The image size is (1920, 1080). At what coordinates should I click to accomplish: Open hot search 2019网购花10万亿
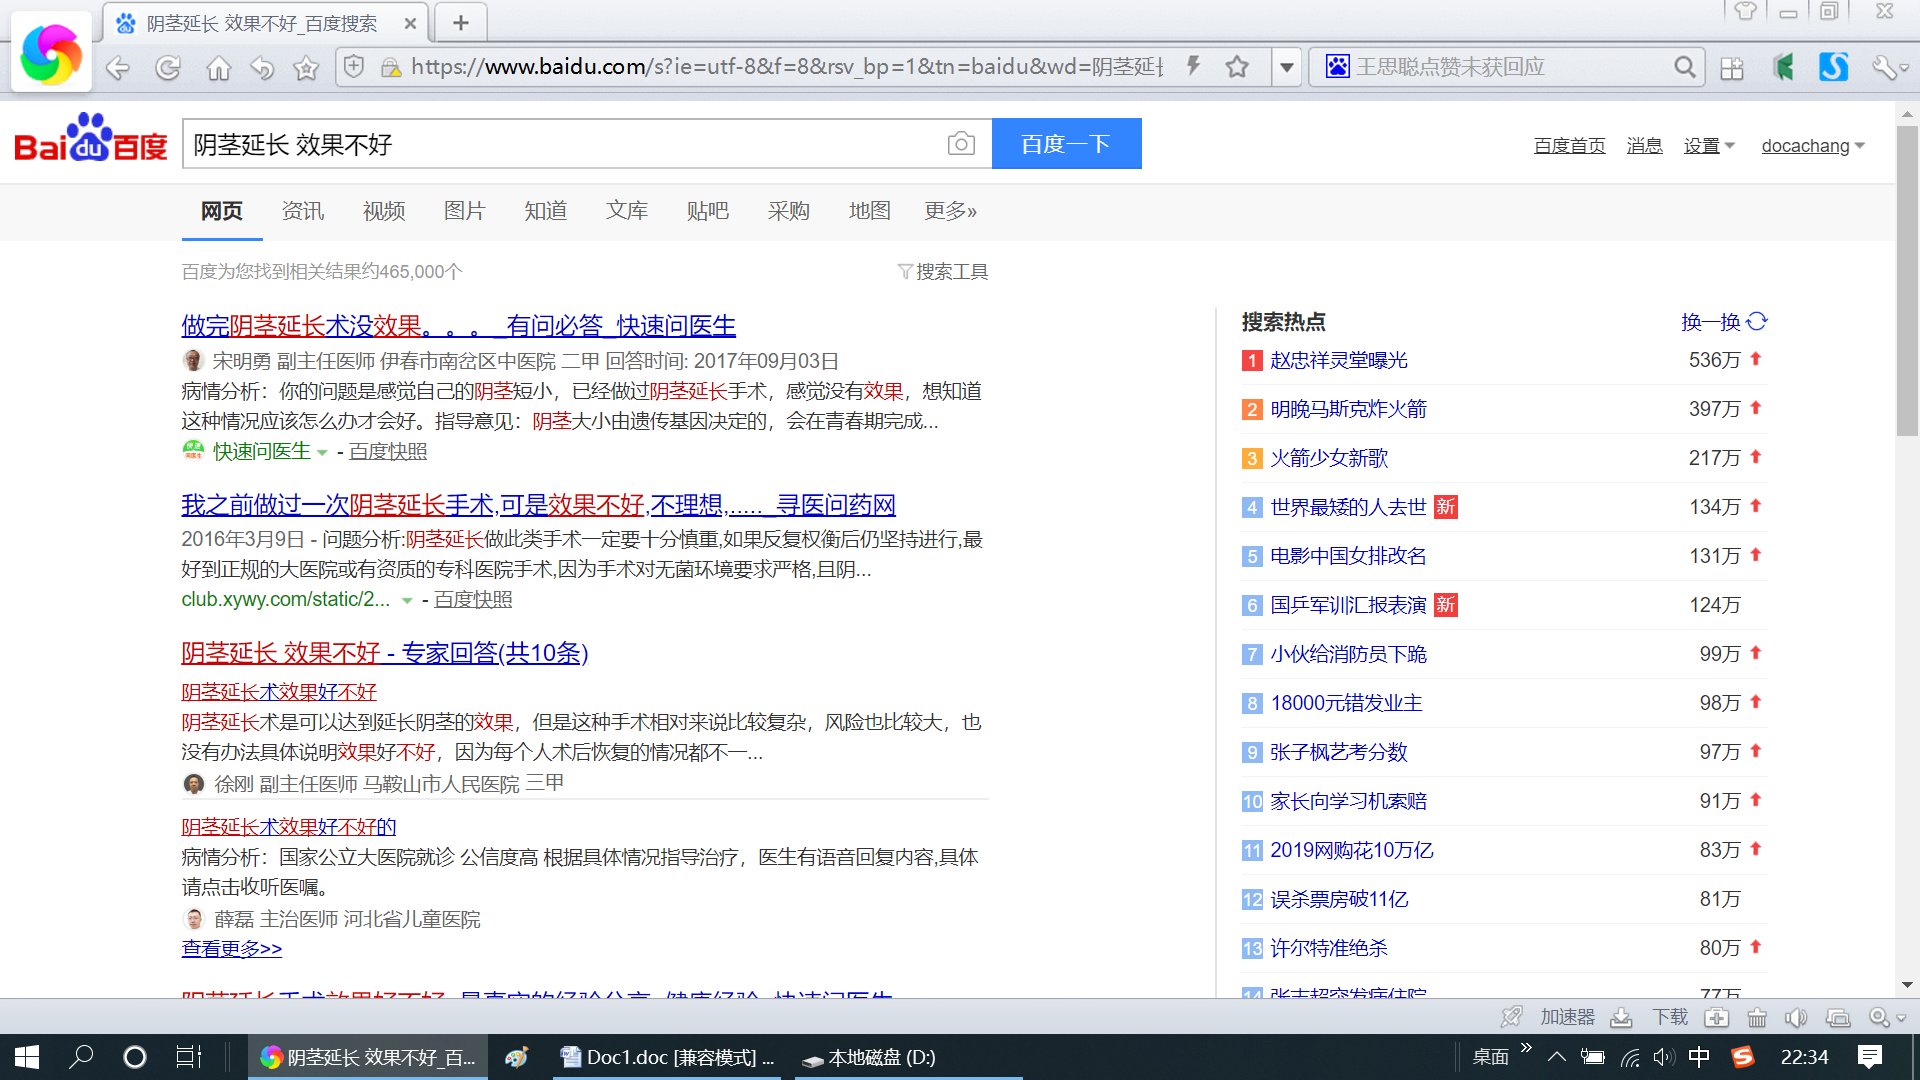(1352, 850)
